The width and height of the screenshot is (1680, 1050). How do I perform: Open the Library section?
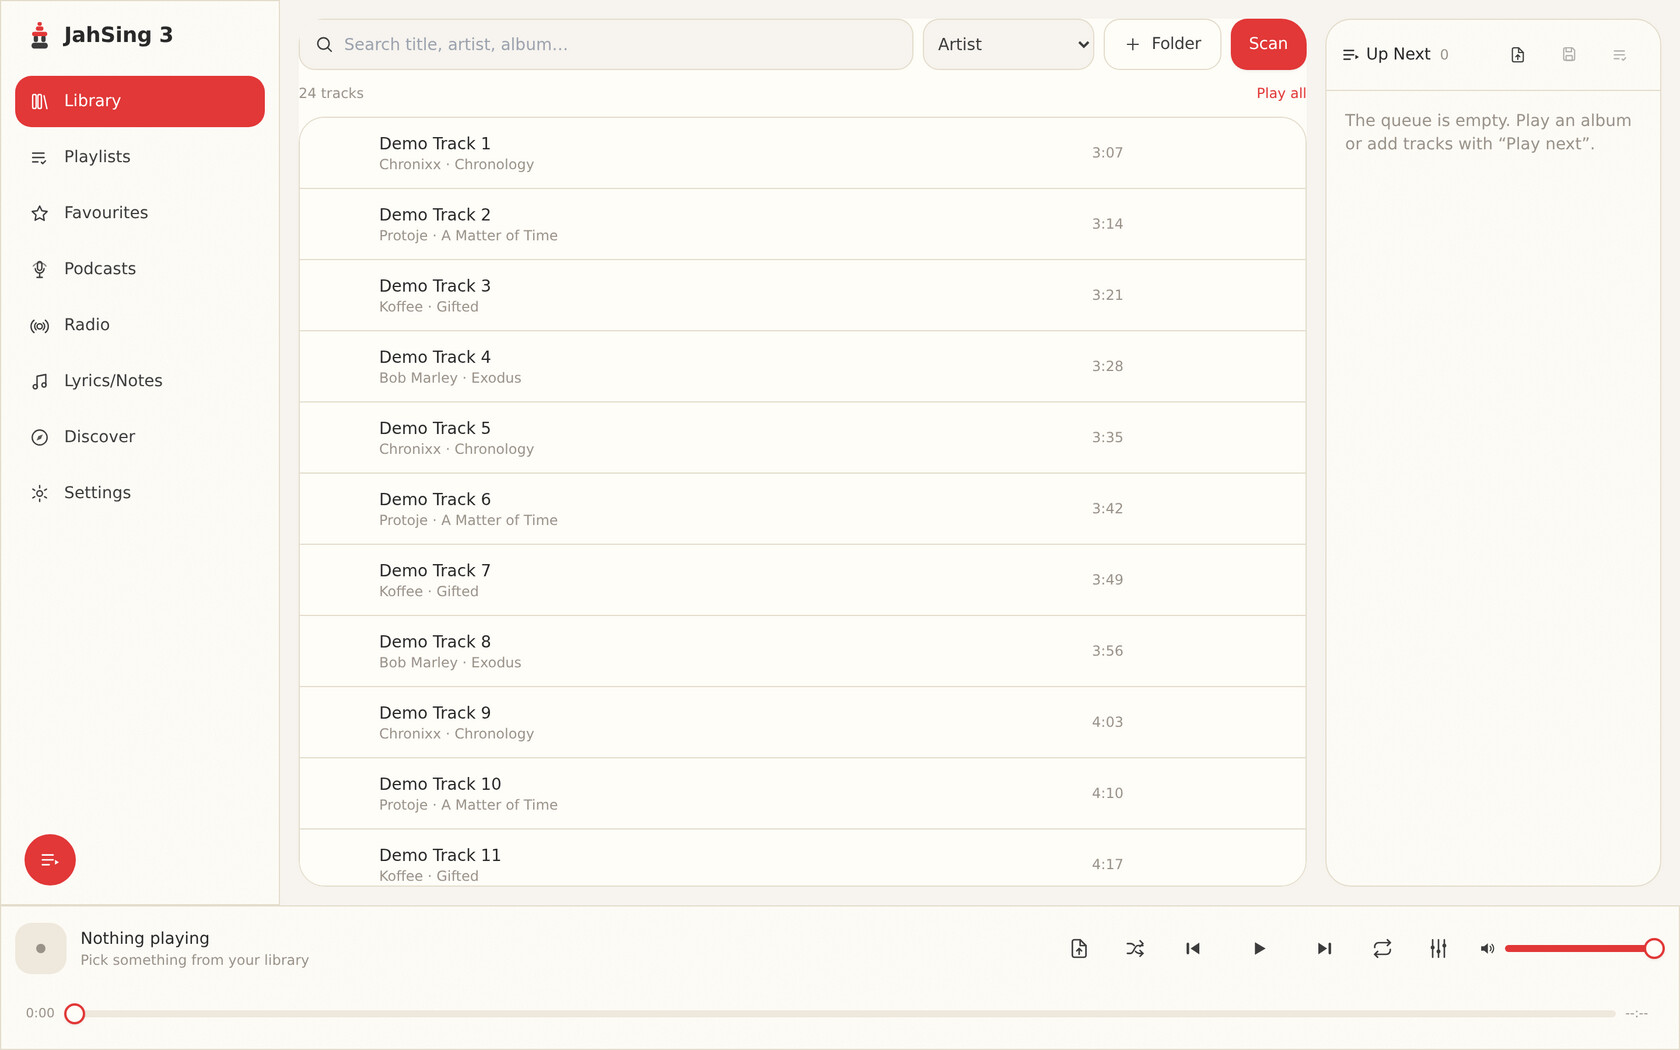(x=140, y=101)
